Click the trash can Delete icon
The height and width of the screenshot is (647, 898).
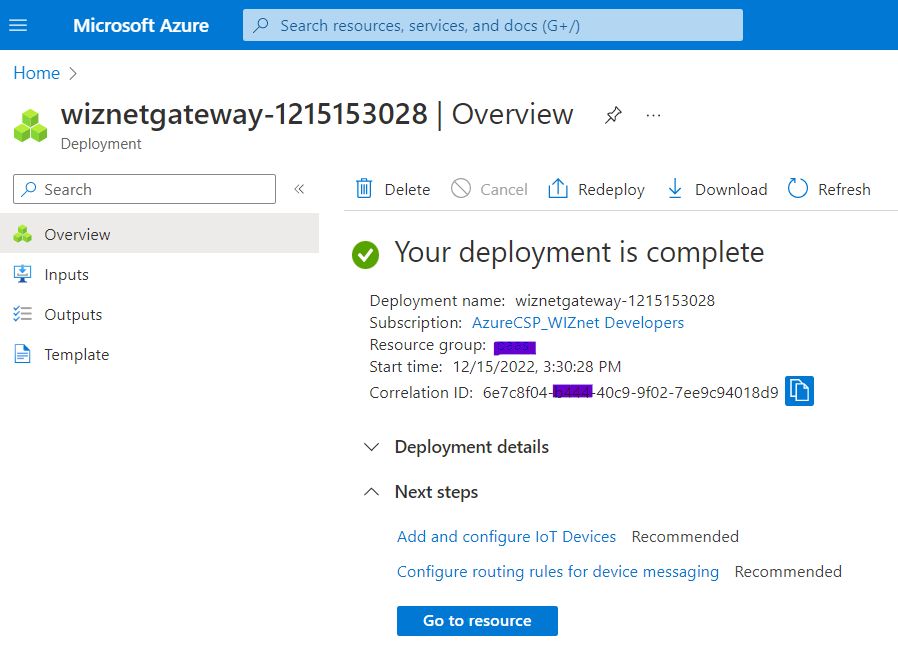pos(364,188)
